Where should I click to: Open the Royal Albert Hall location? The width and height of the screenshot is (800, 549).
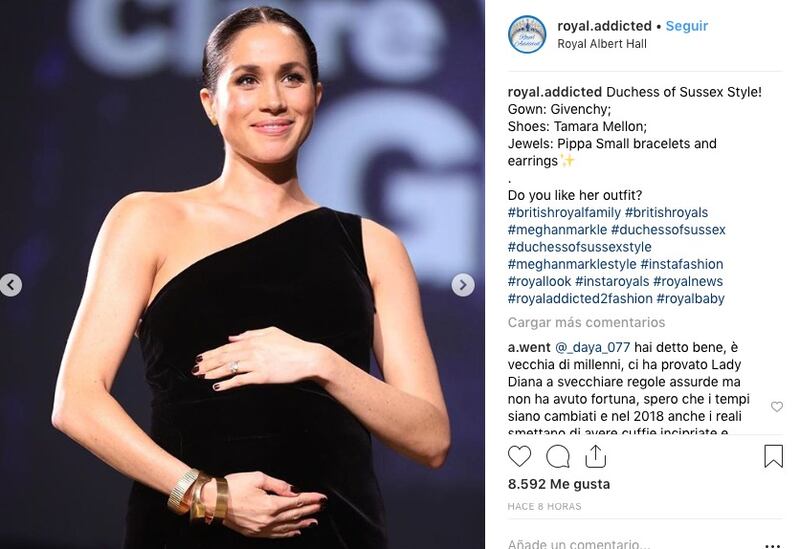coord(602,44)
